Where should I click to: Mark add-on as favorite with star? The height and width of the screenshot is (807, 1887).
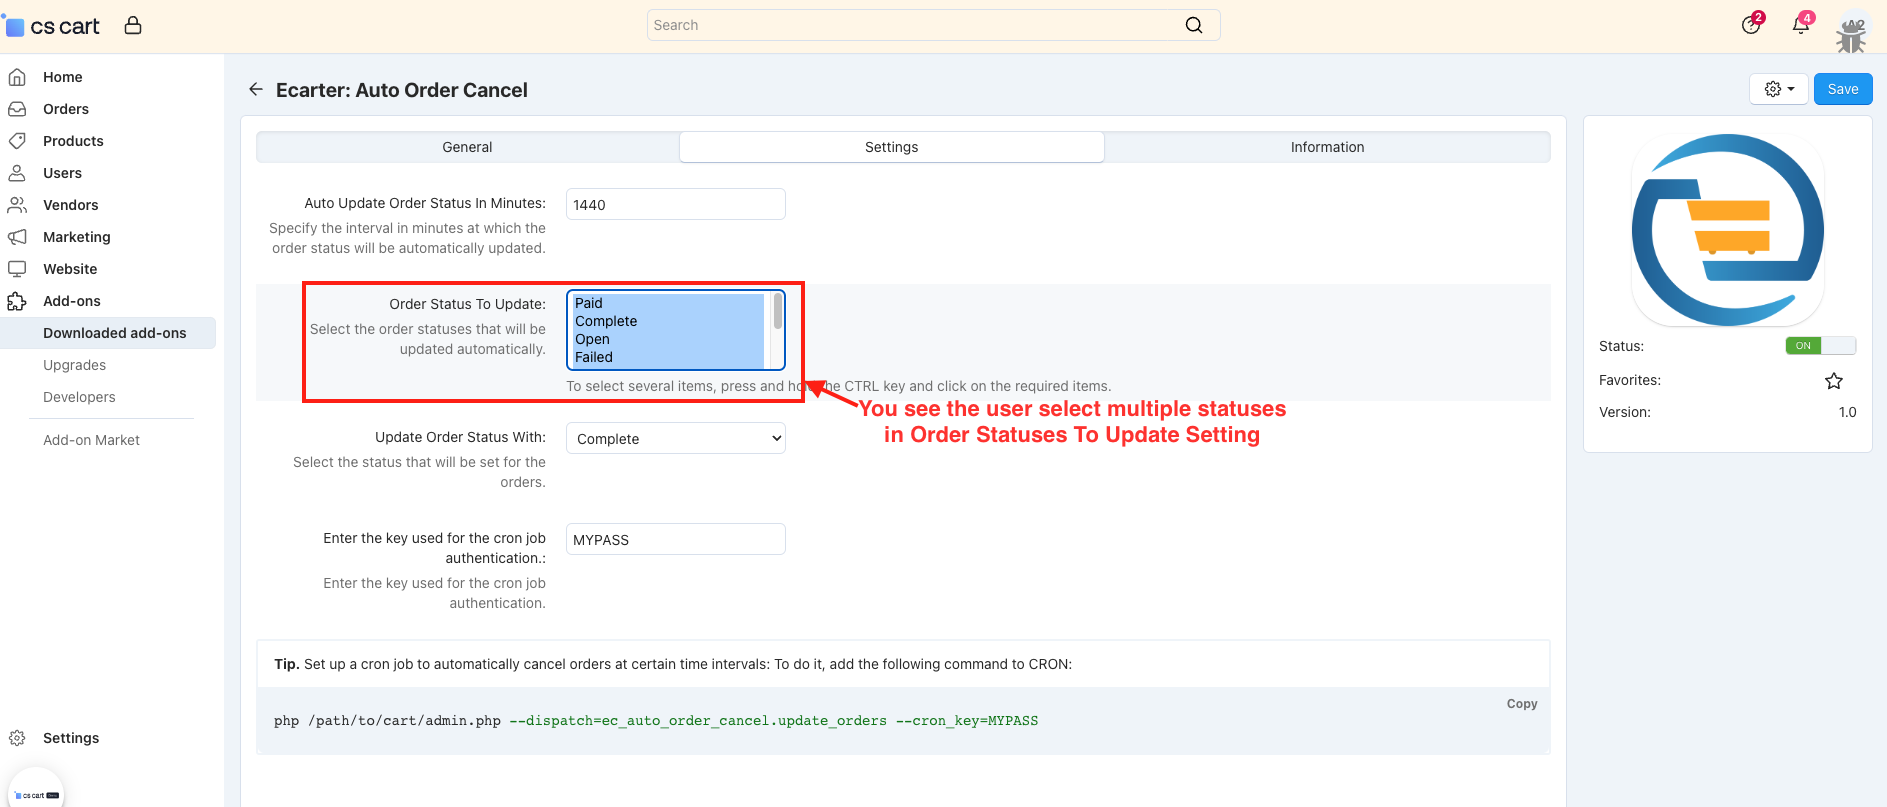1834,380
